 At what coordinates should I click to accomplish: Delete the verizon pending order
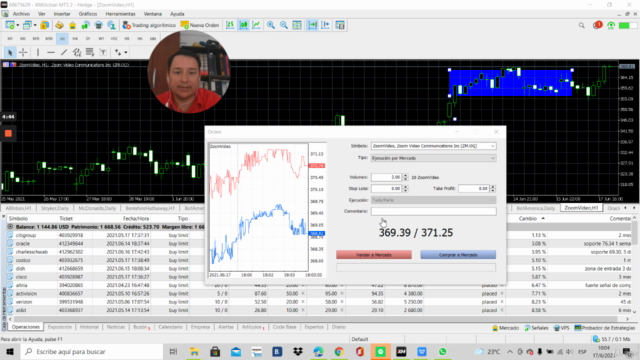(502, 302)
